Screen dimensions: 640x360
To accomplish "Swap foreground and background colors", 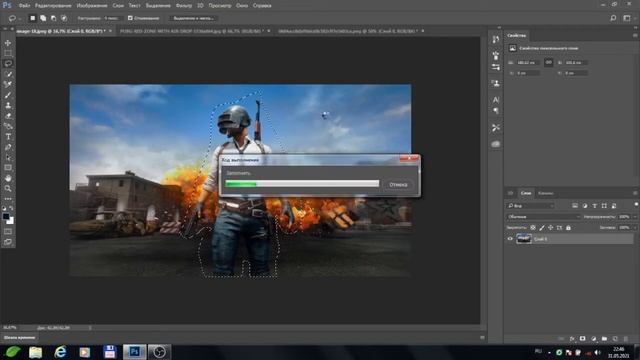I will (11, 208).
